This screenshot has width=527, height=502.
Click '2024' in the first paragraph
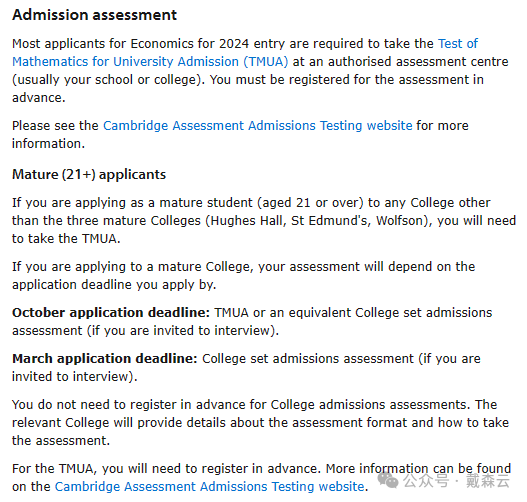tap(234, 44)
